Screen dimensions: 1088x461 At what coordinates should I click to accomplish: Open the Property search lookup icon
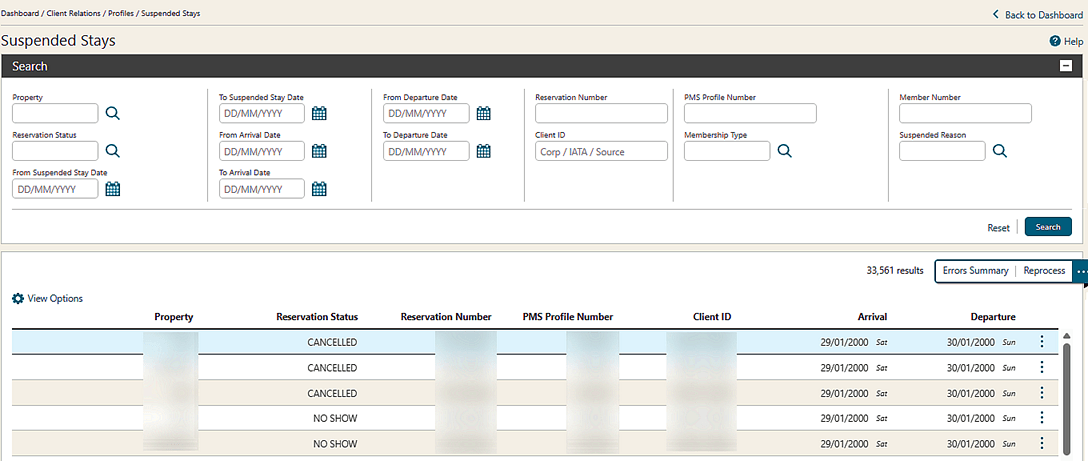(112, 113)
